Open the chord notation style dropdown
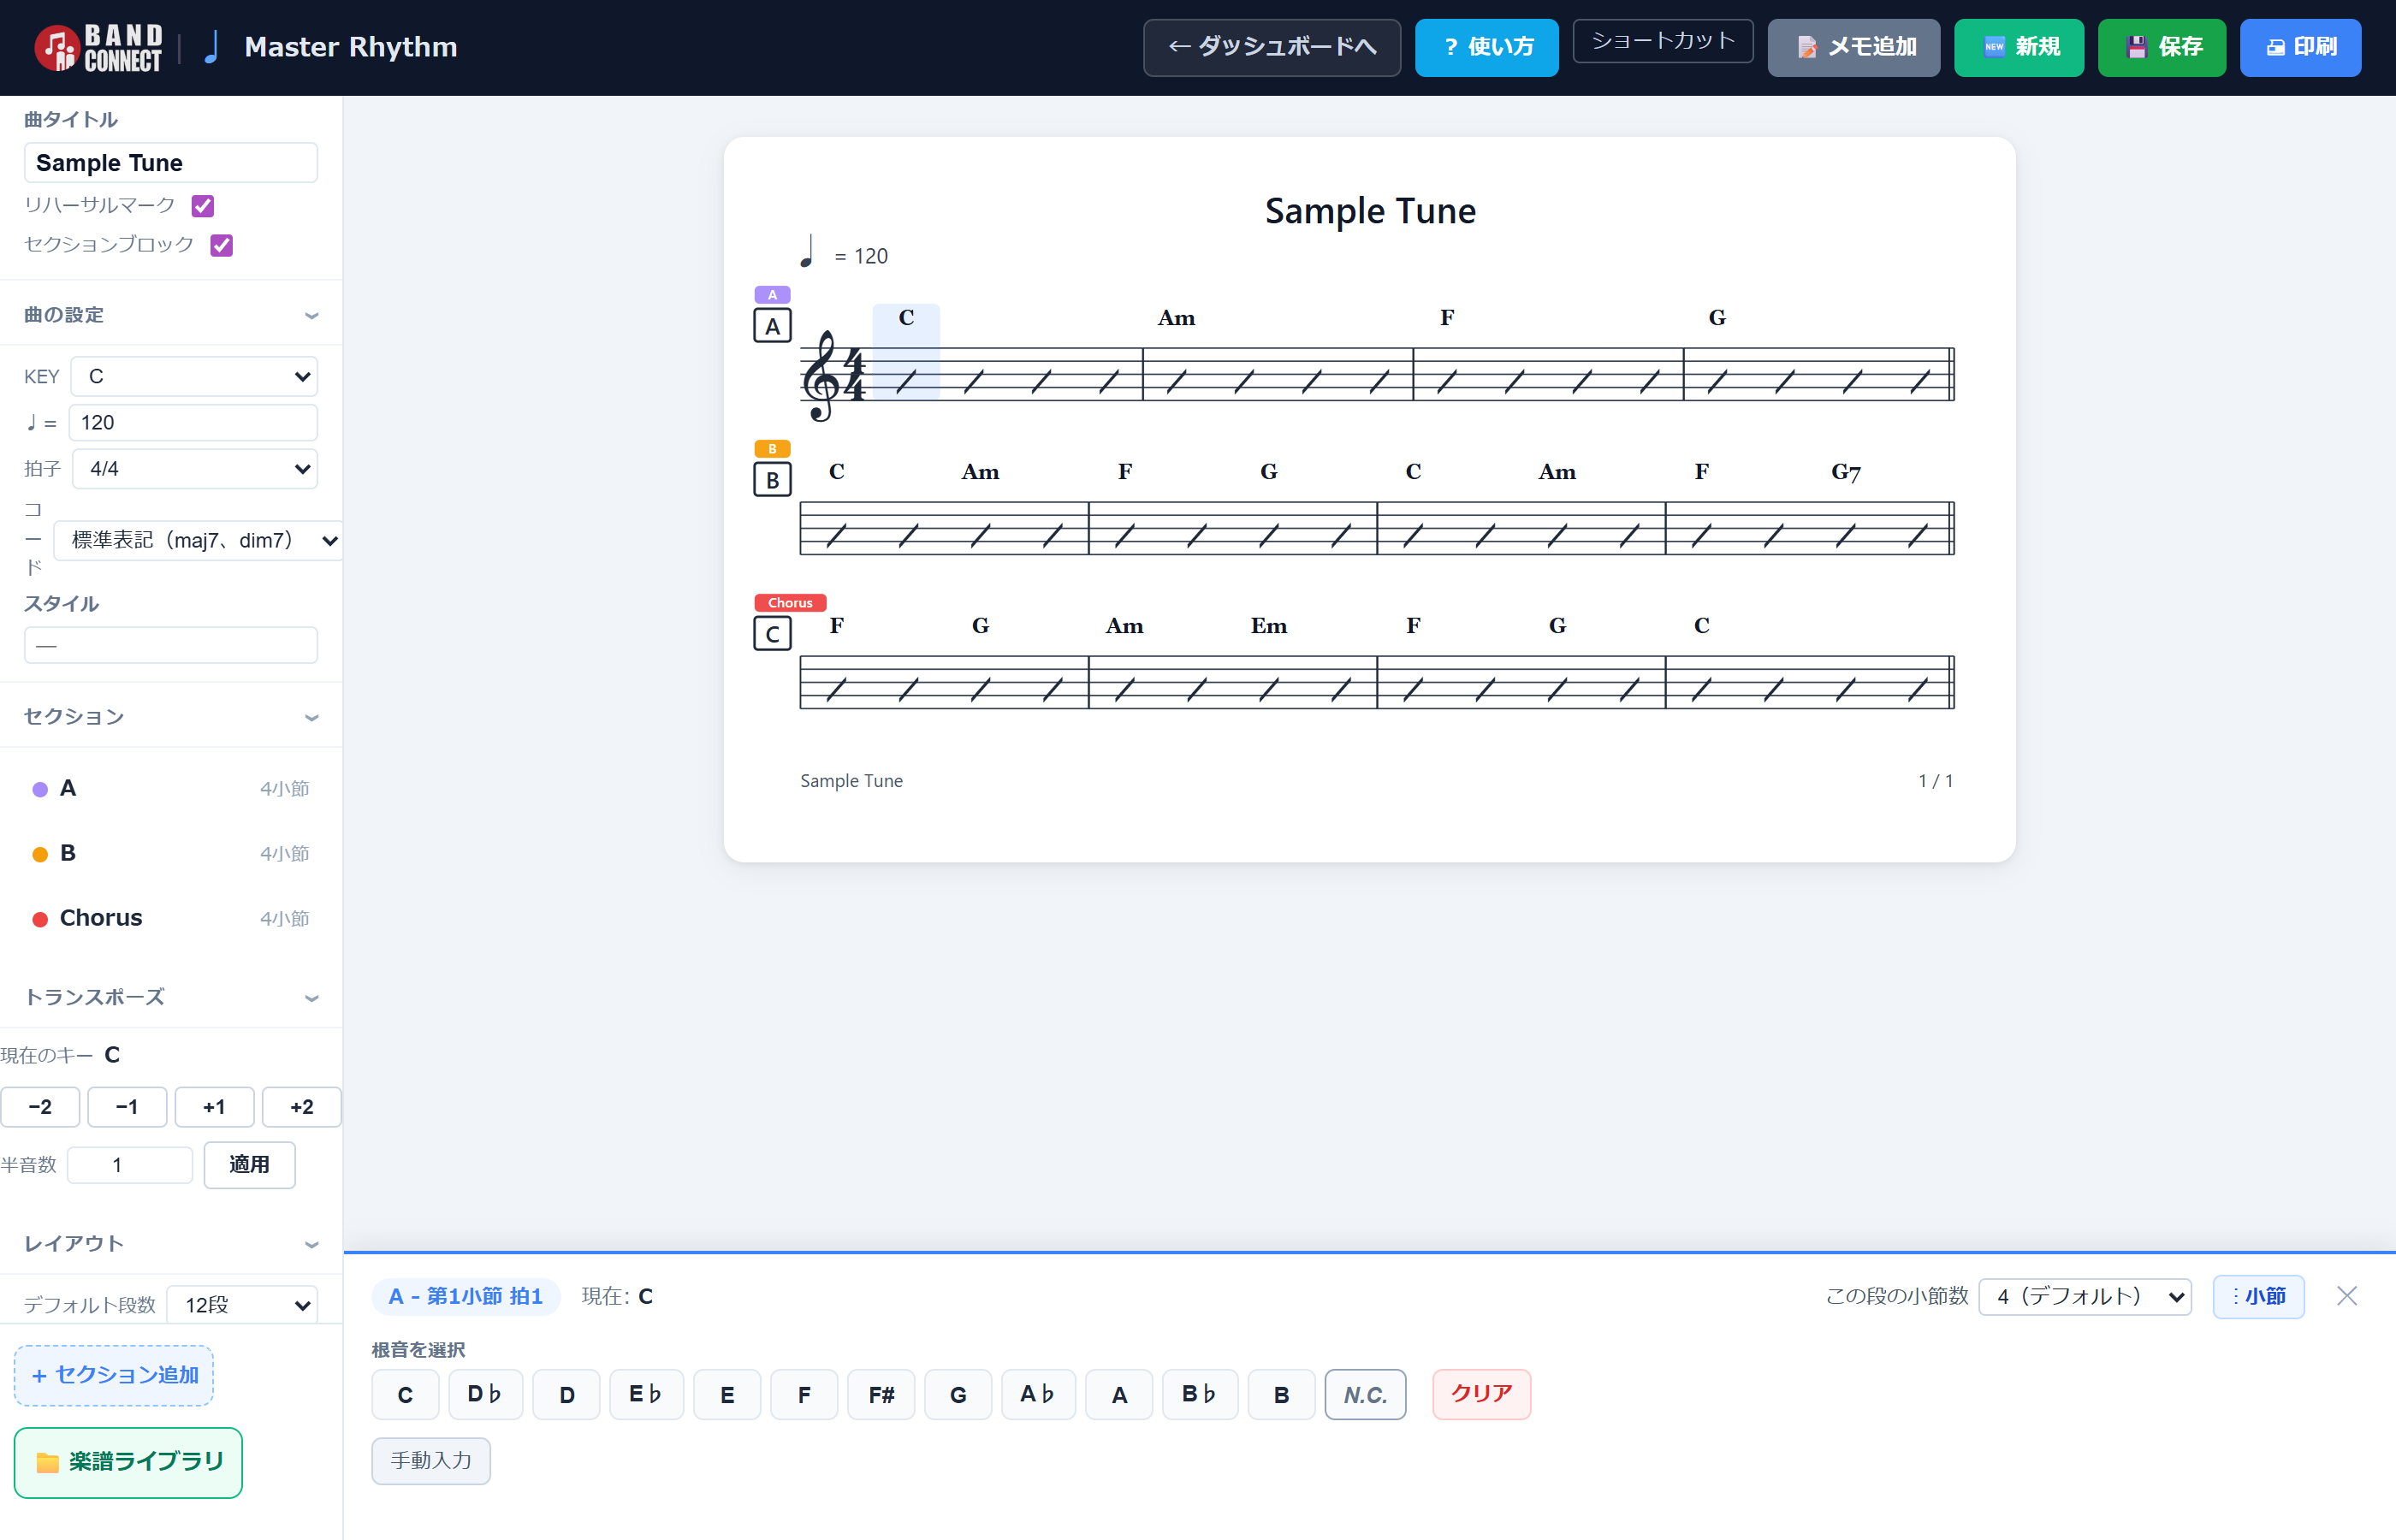 click(x=198, y=541)
